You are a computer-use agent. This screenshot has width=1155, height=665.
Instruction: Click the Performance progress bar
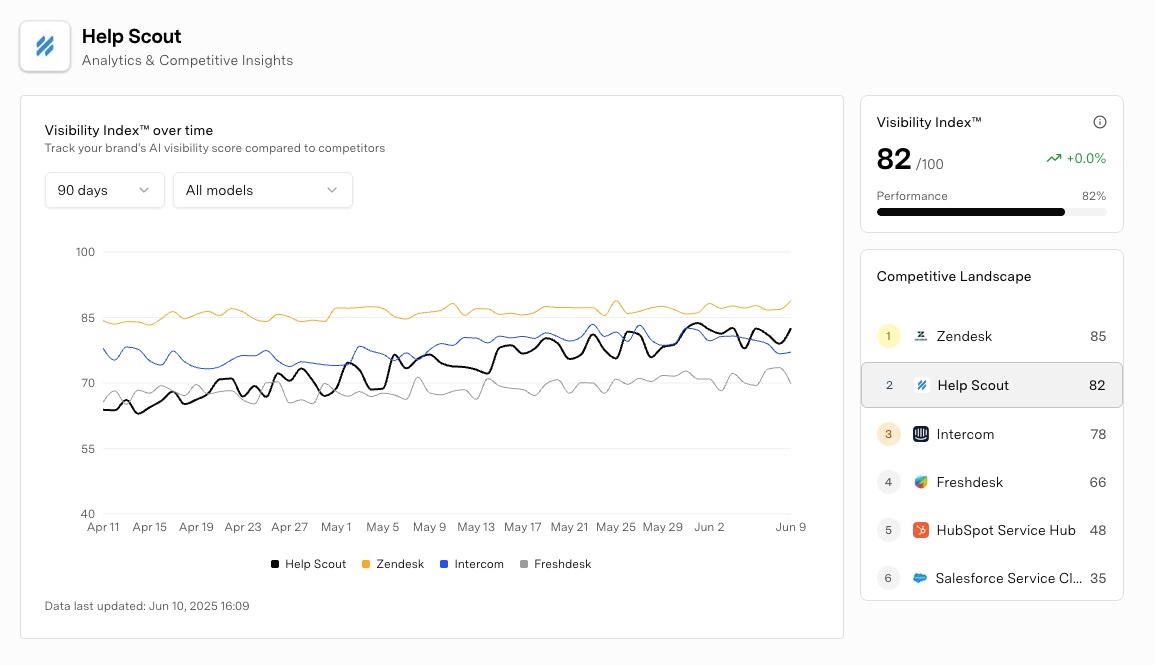pyautogui.click(x=991, y=212)
